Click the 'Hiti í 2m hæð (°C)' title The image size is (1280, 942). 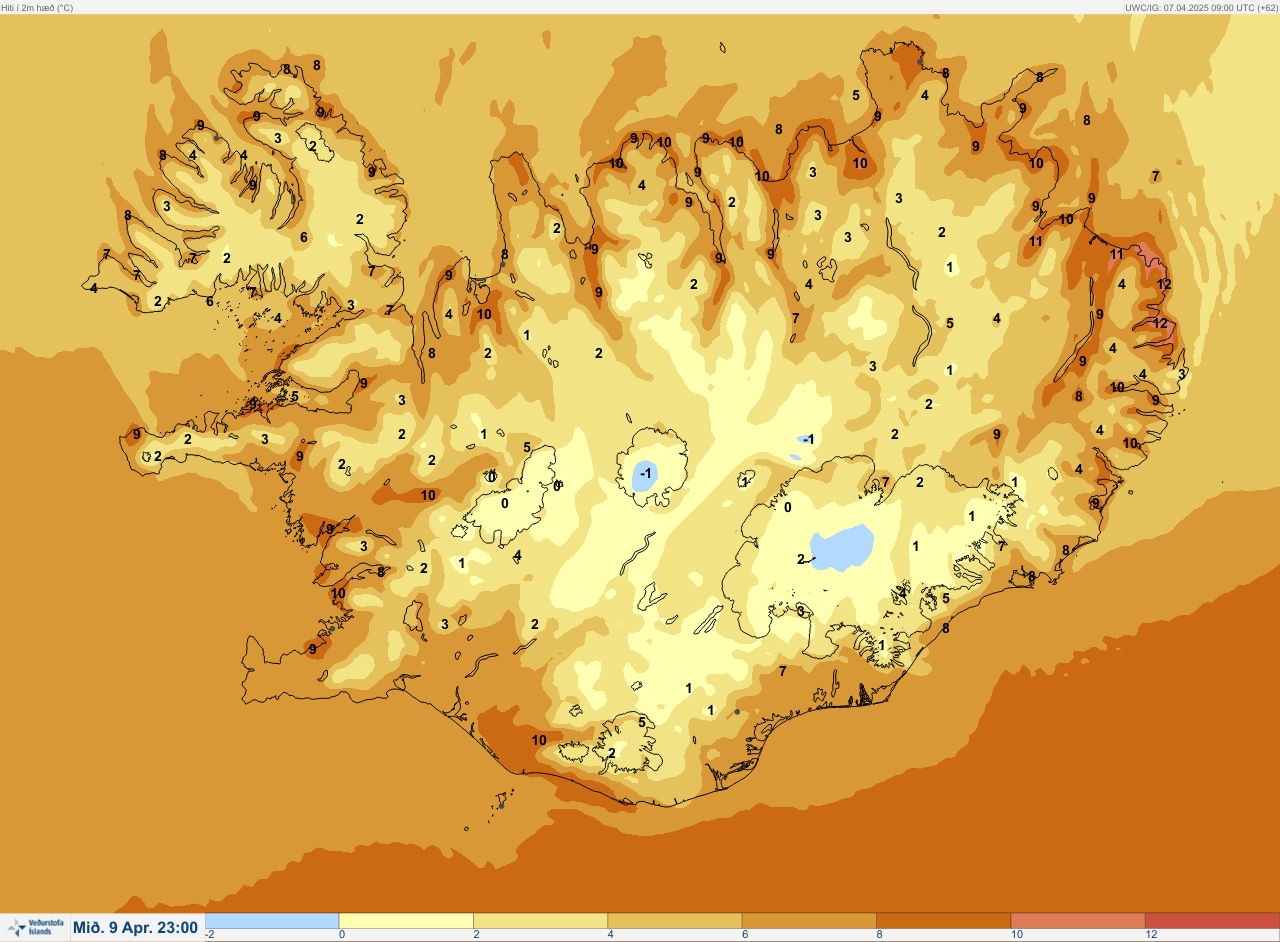click(x=37, y=7)
